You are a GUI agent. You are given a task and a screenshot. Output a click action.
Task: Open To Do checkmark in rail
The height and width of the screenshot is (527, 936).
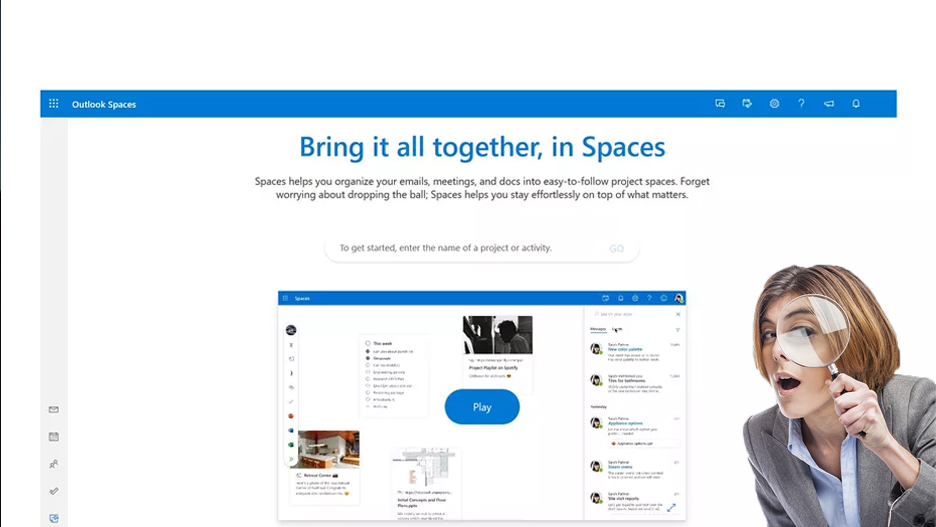[x=54, y=491]
